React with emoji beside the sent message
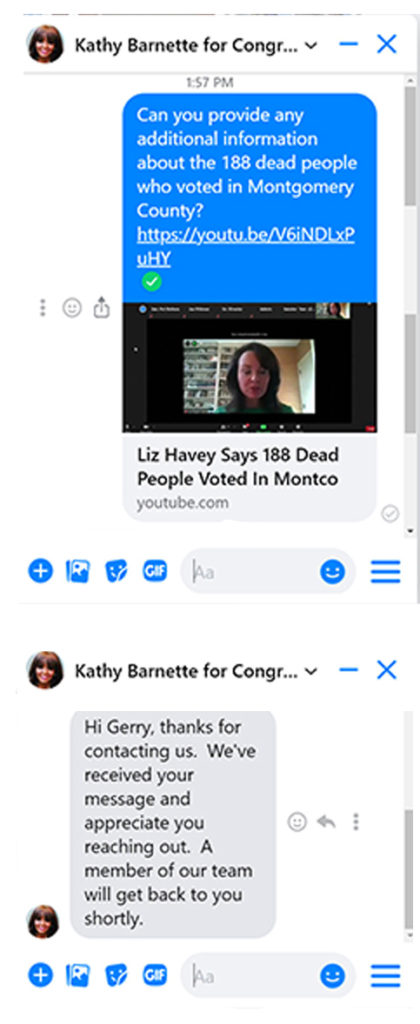The image size is (420, 1024). (72, 308)
